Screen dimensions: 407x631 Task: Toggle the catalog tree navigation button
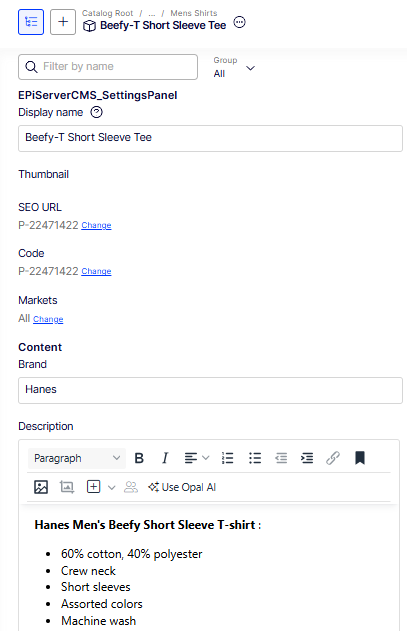(31, 22)
